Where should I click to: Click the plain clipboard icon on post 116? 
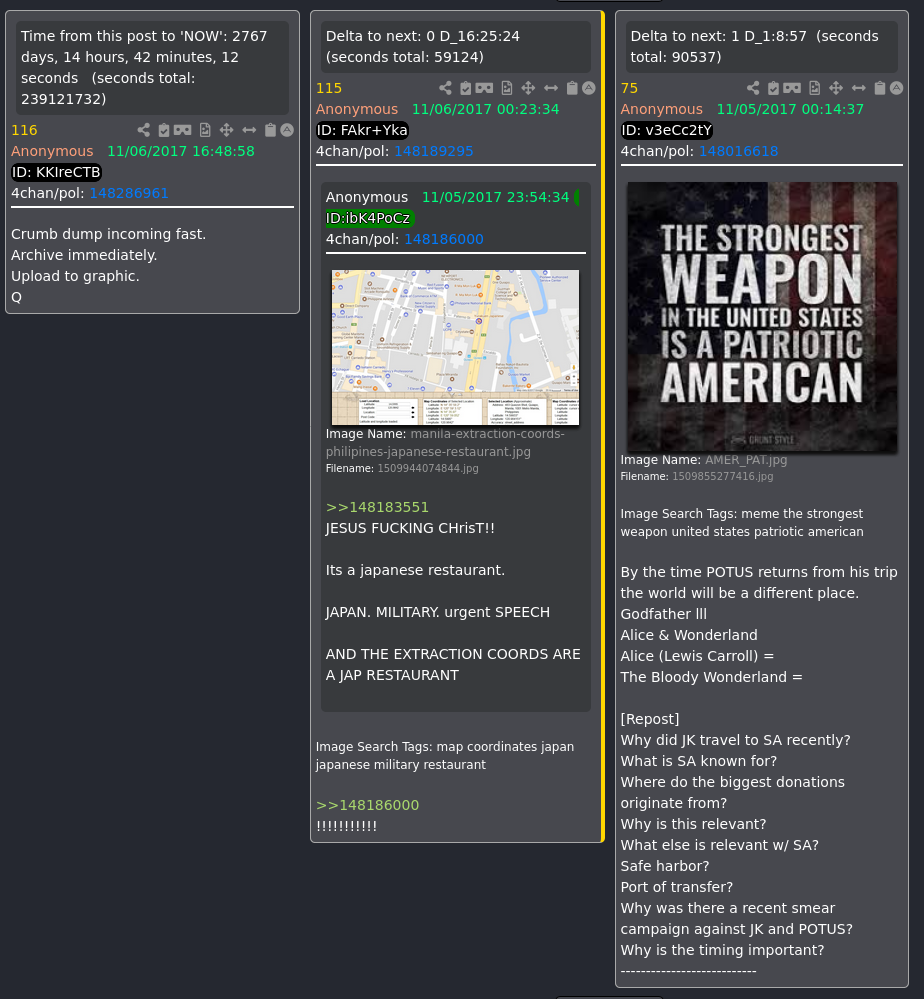click(270, 130)
